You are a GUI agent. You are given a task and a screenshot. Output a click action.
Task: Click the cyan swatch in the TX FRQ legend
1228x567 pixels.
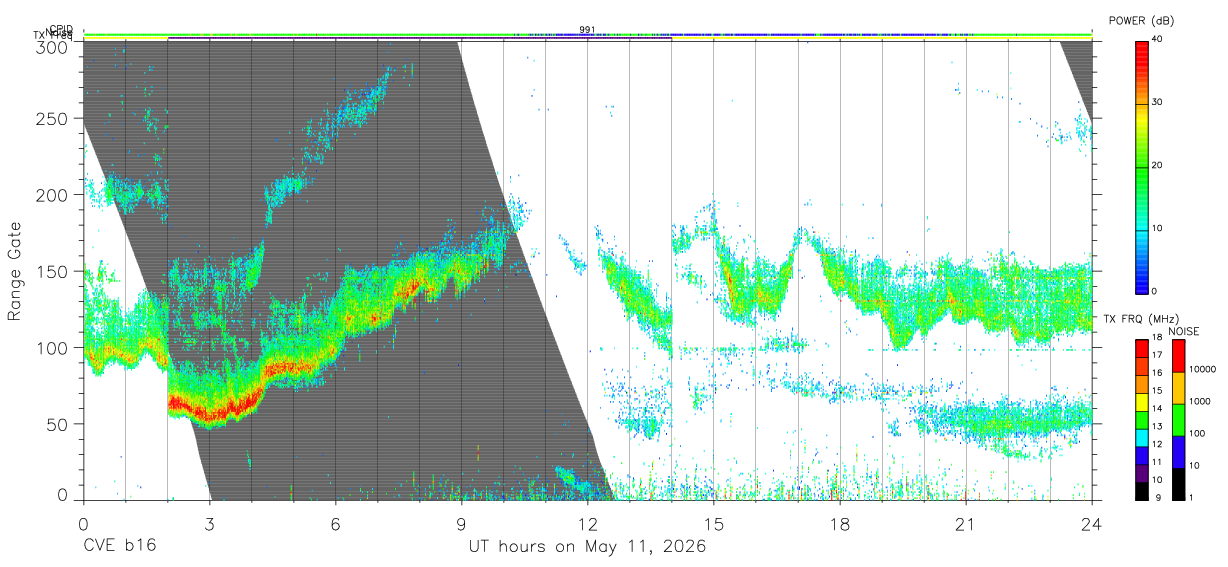(x=1141, y=436)
